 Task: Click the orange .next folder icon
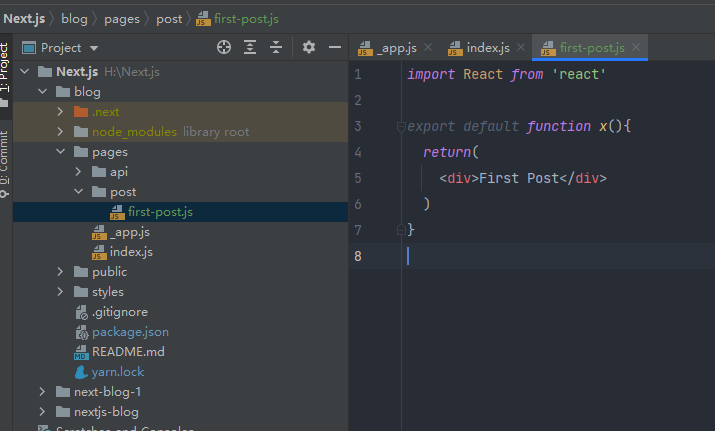click(x=81, y=112)
